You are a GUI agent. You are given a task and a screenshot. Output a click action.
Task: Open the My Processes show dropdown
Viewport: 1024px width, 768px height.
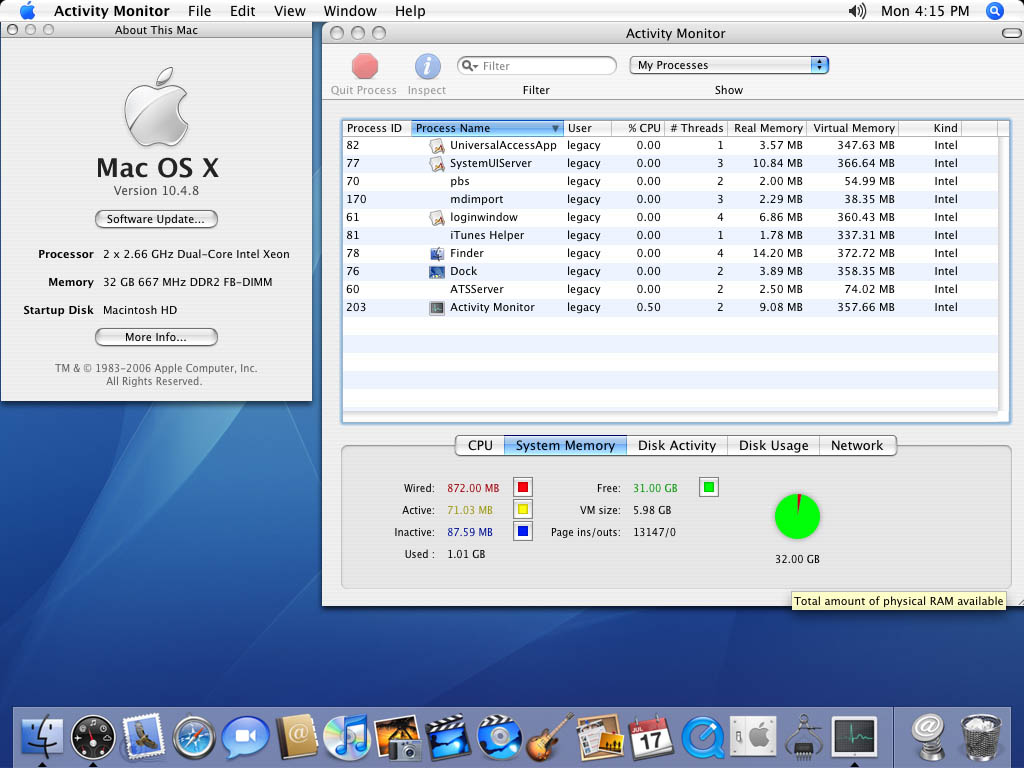click(729, 65)
